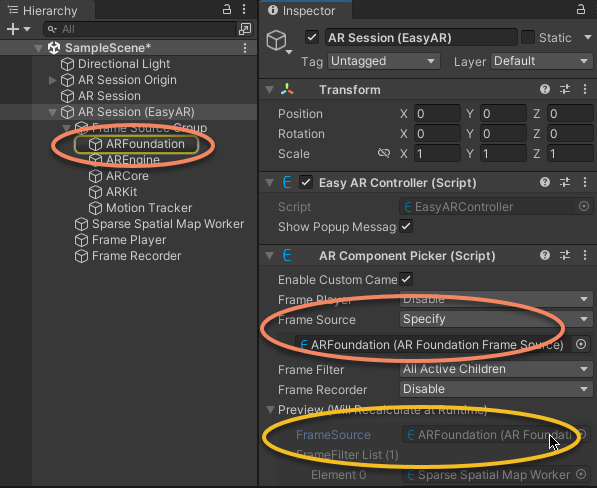Toggle Scale constrained proportions link icon
The width and height of the screenshot is (597, 488).
(x=384, y=153)
